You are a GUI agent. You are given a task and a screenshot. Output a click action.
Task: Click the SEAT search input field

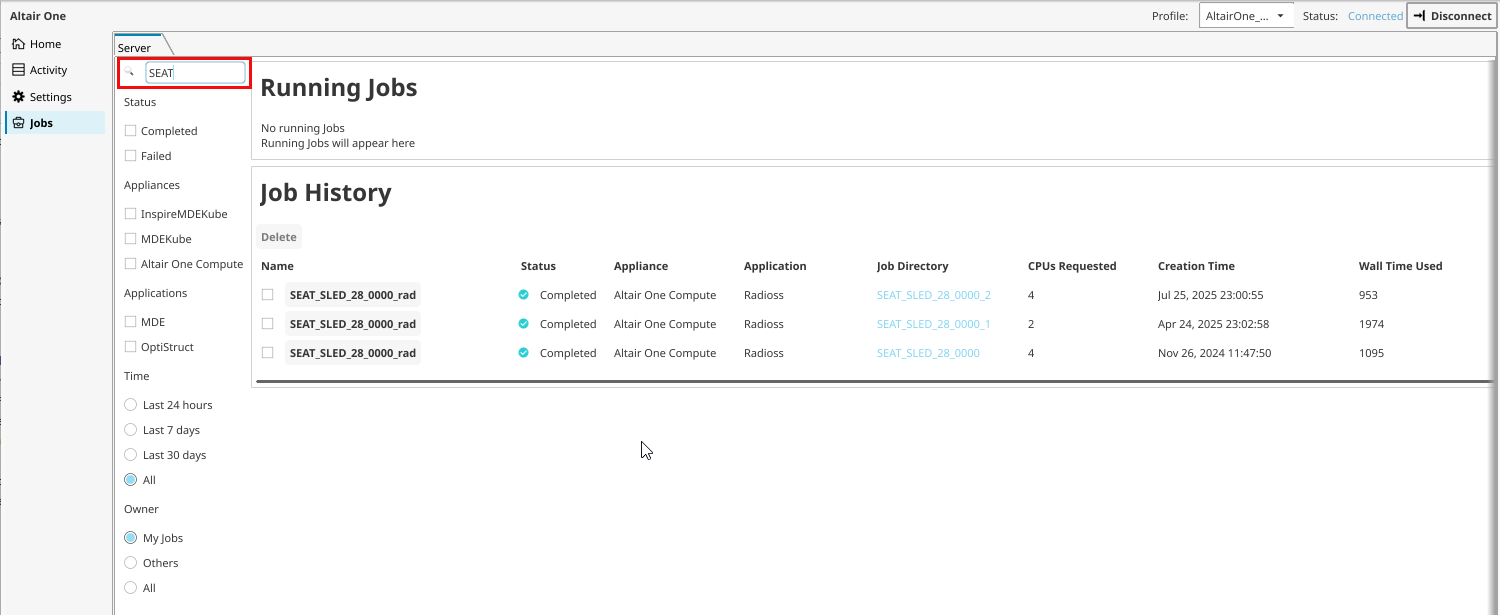(194, 73)
